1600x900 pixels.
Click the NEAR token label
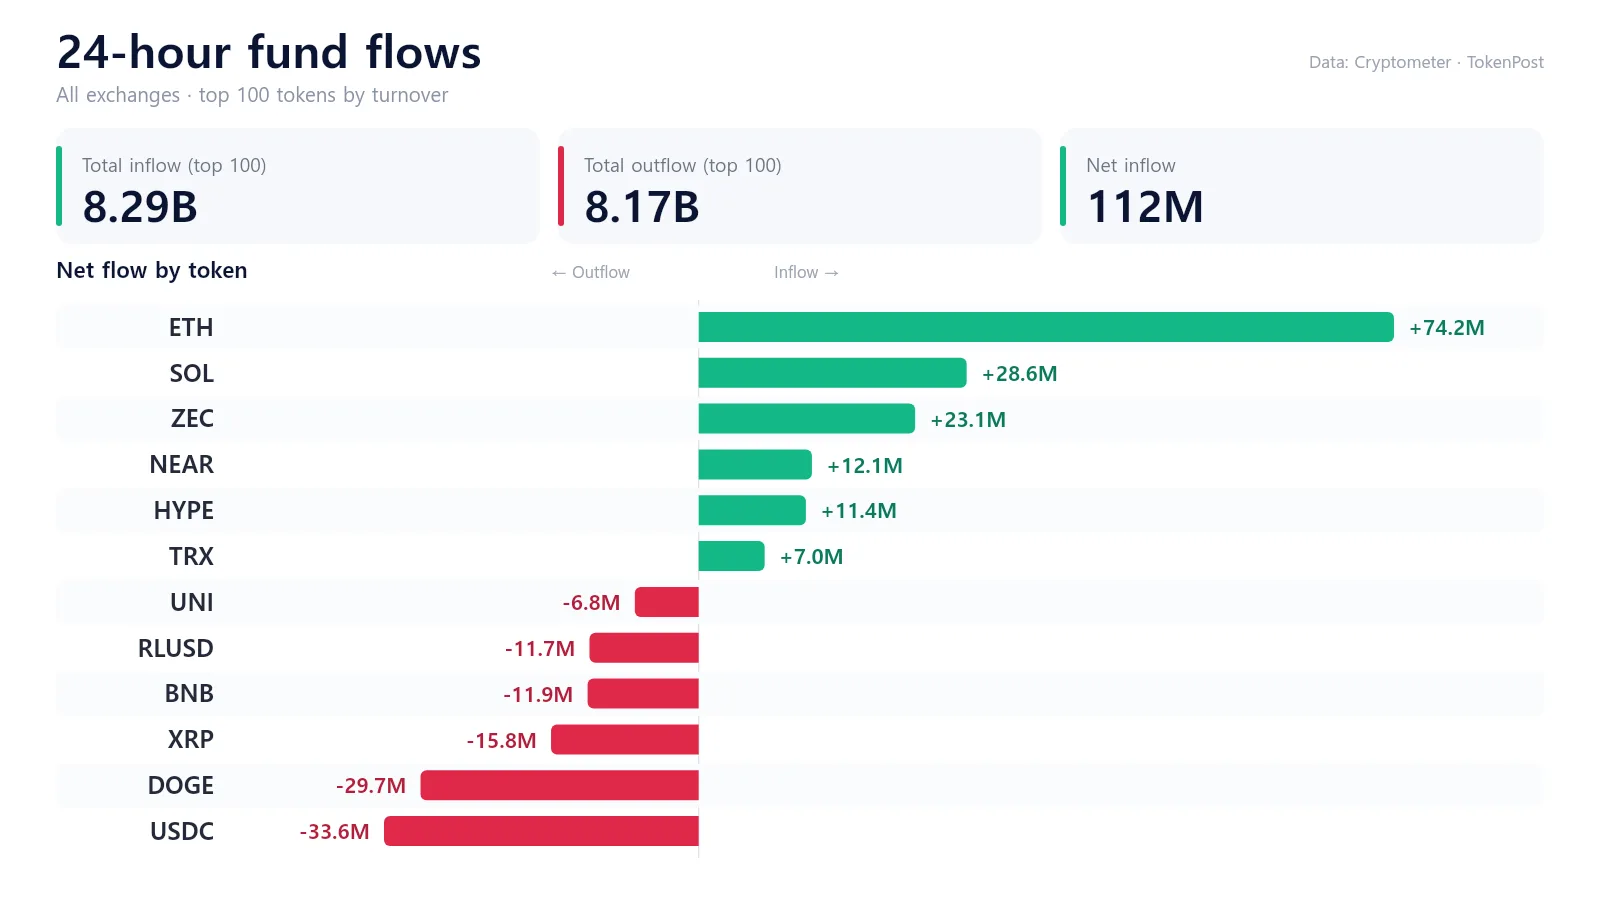[182, 465]
